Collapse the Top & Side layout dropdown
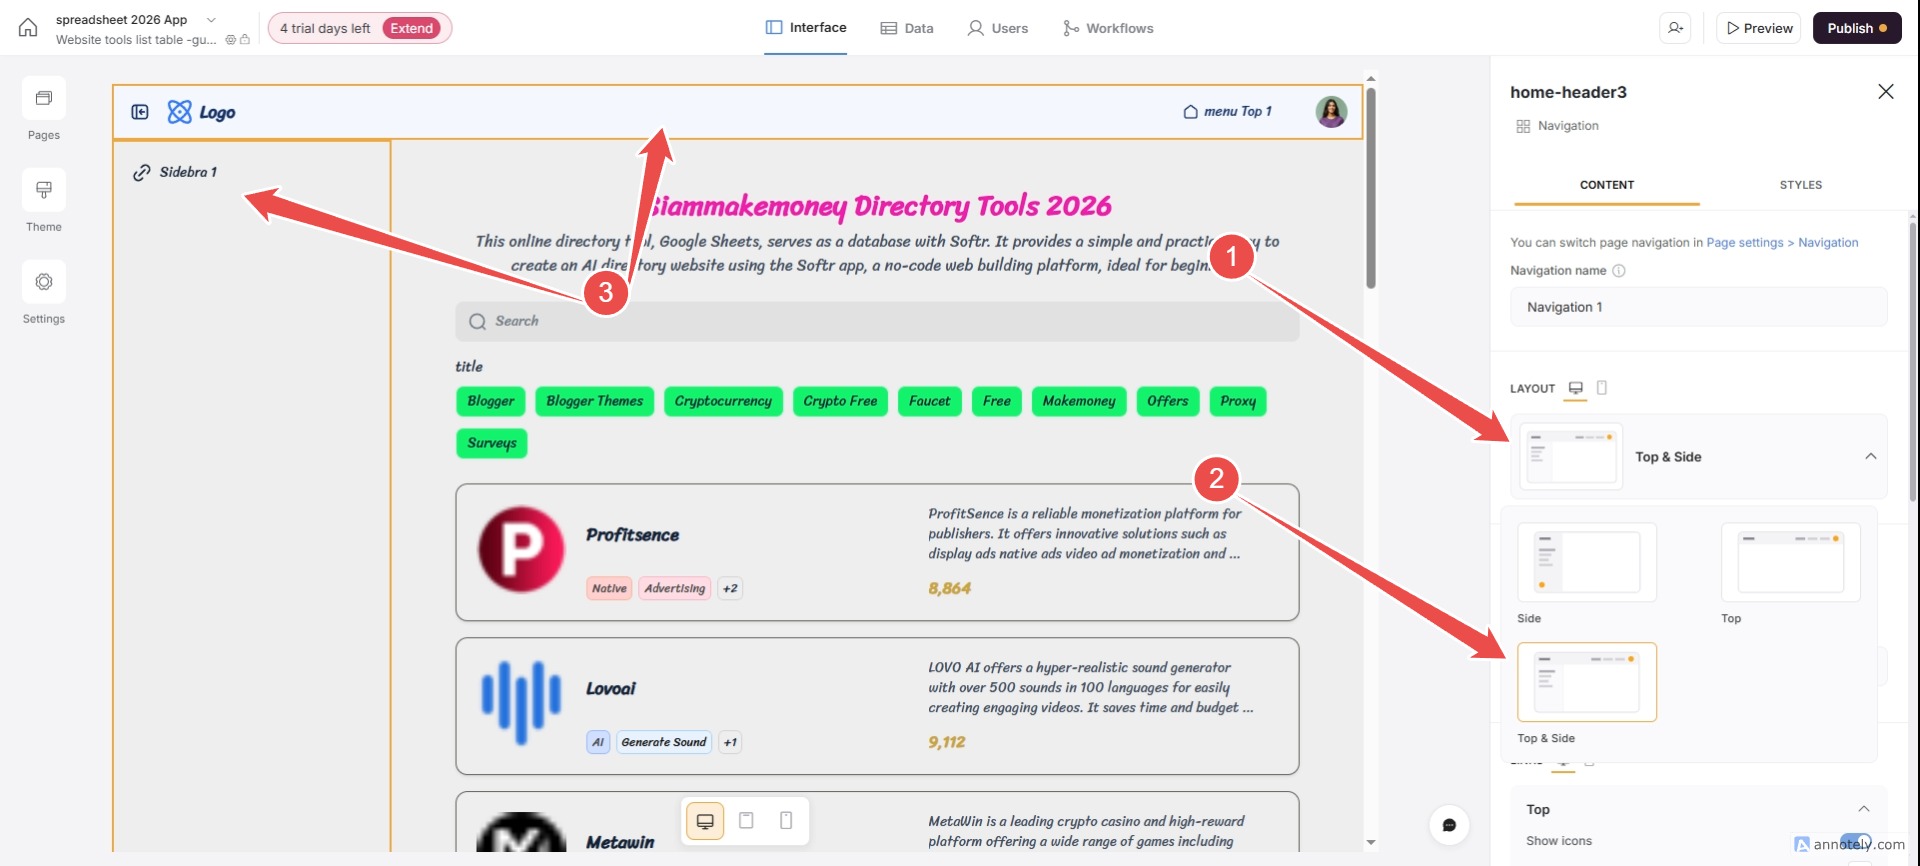The image size is (1920, 866). [1870, 457]
